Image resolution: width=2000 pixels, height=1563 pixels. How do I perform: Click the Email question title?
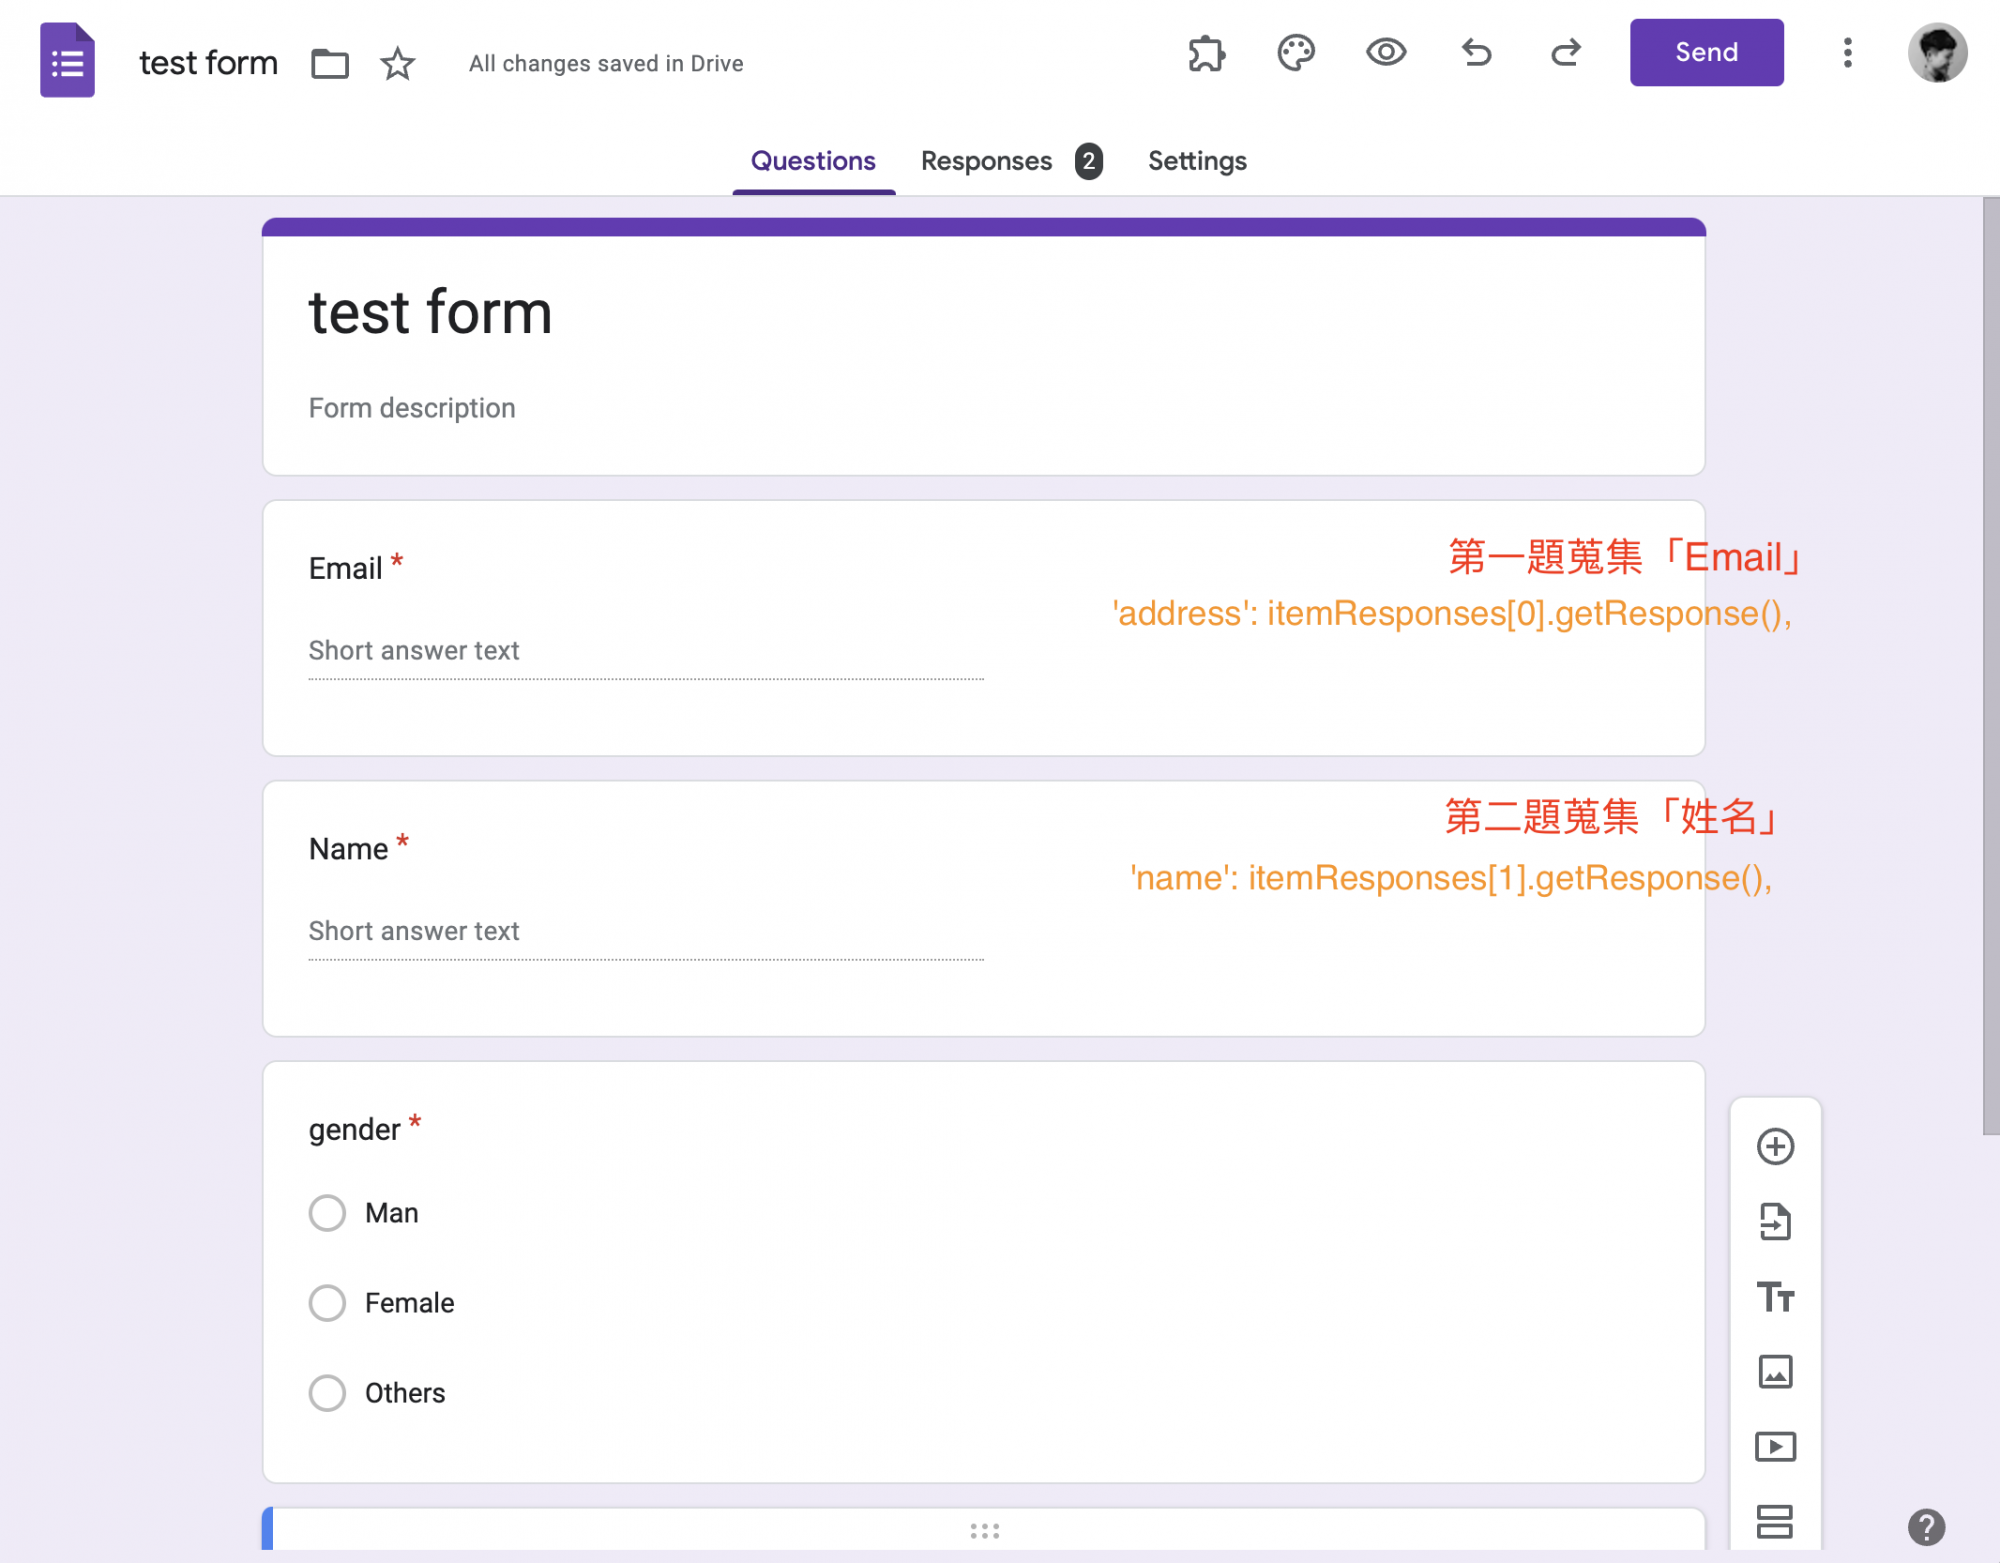pyautogui.click(x=345, y=568)
